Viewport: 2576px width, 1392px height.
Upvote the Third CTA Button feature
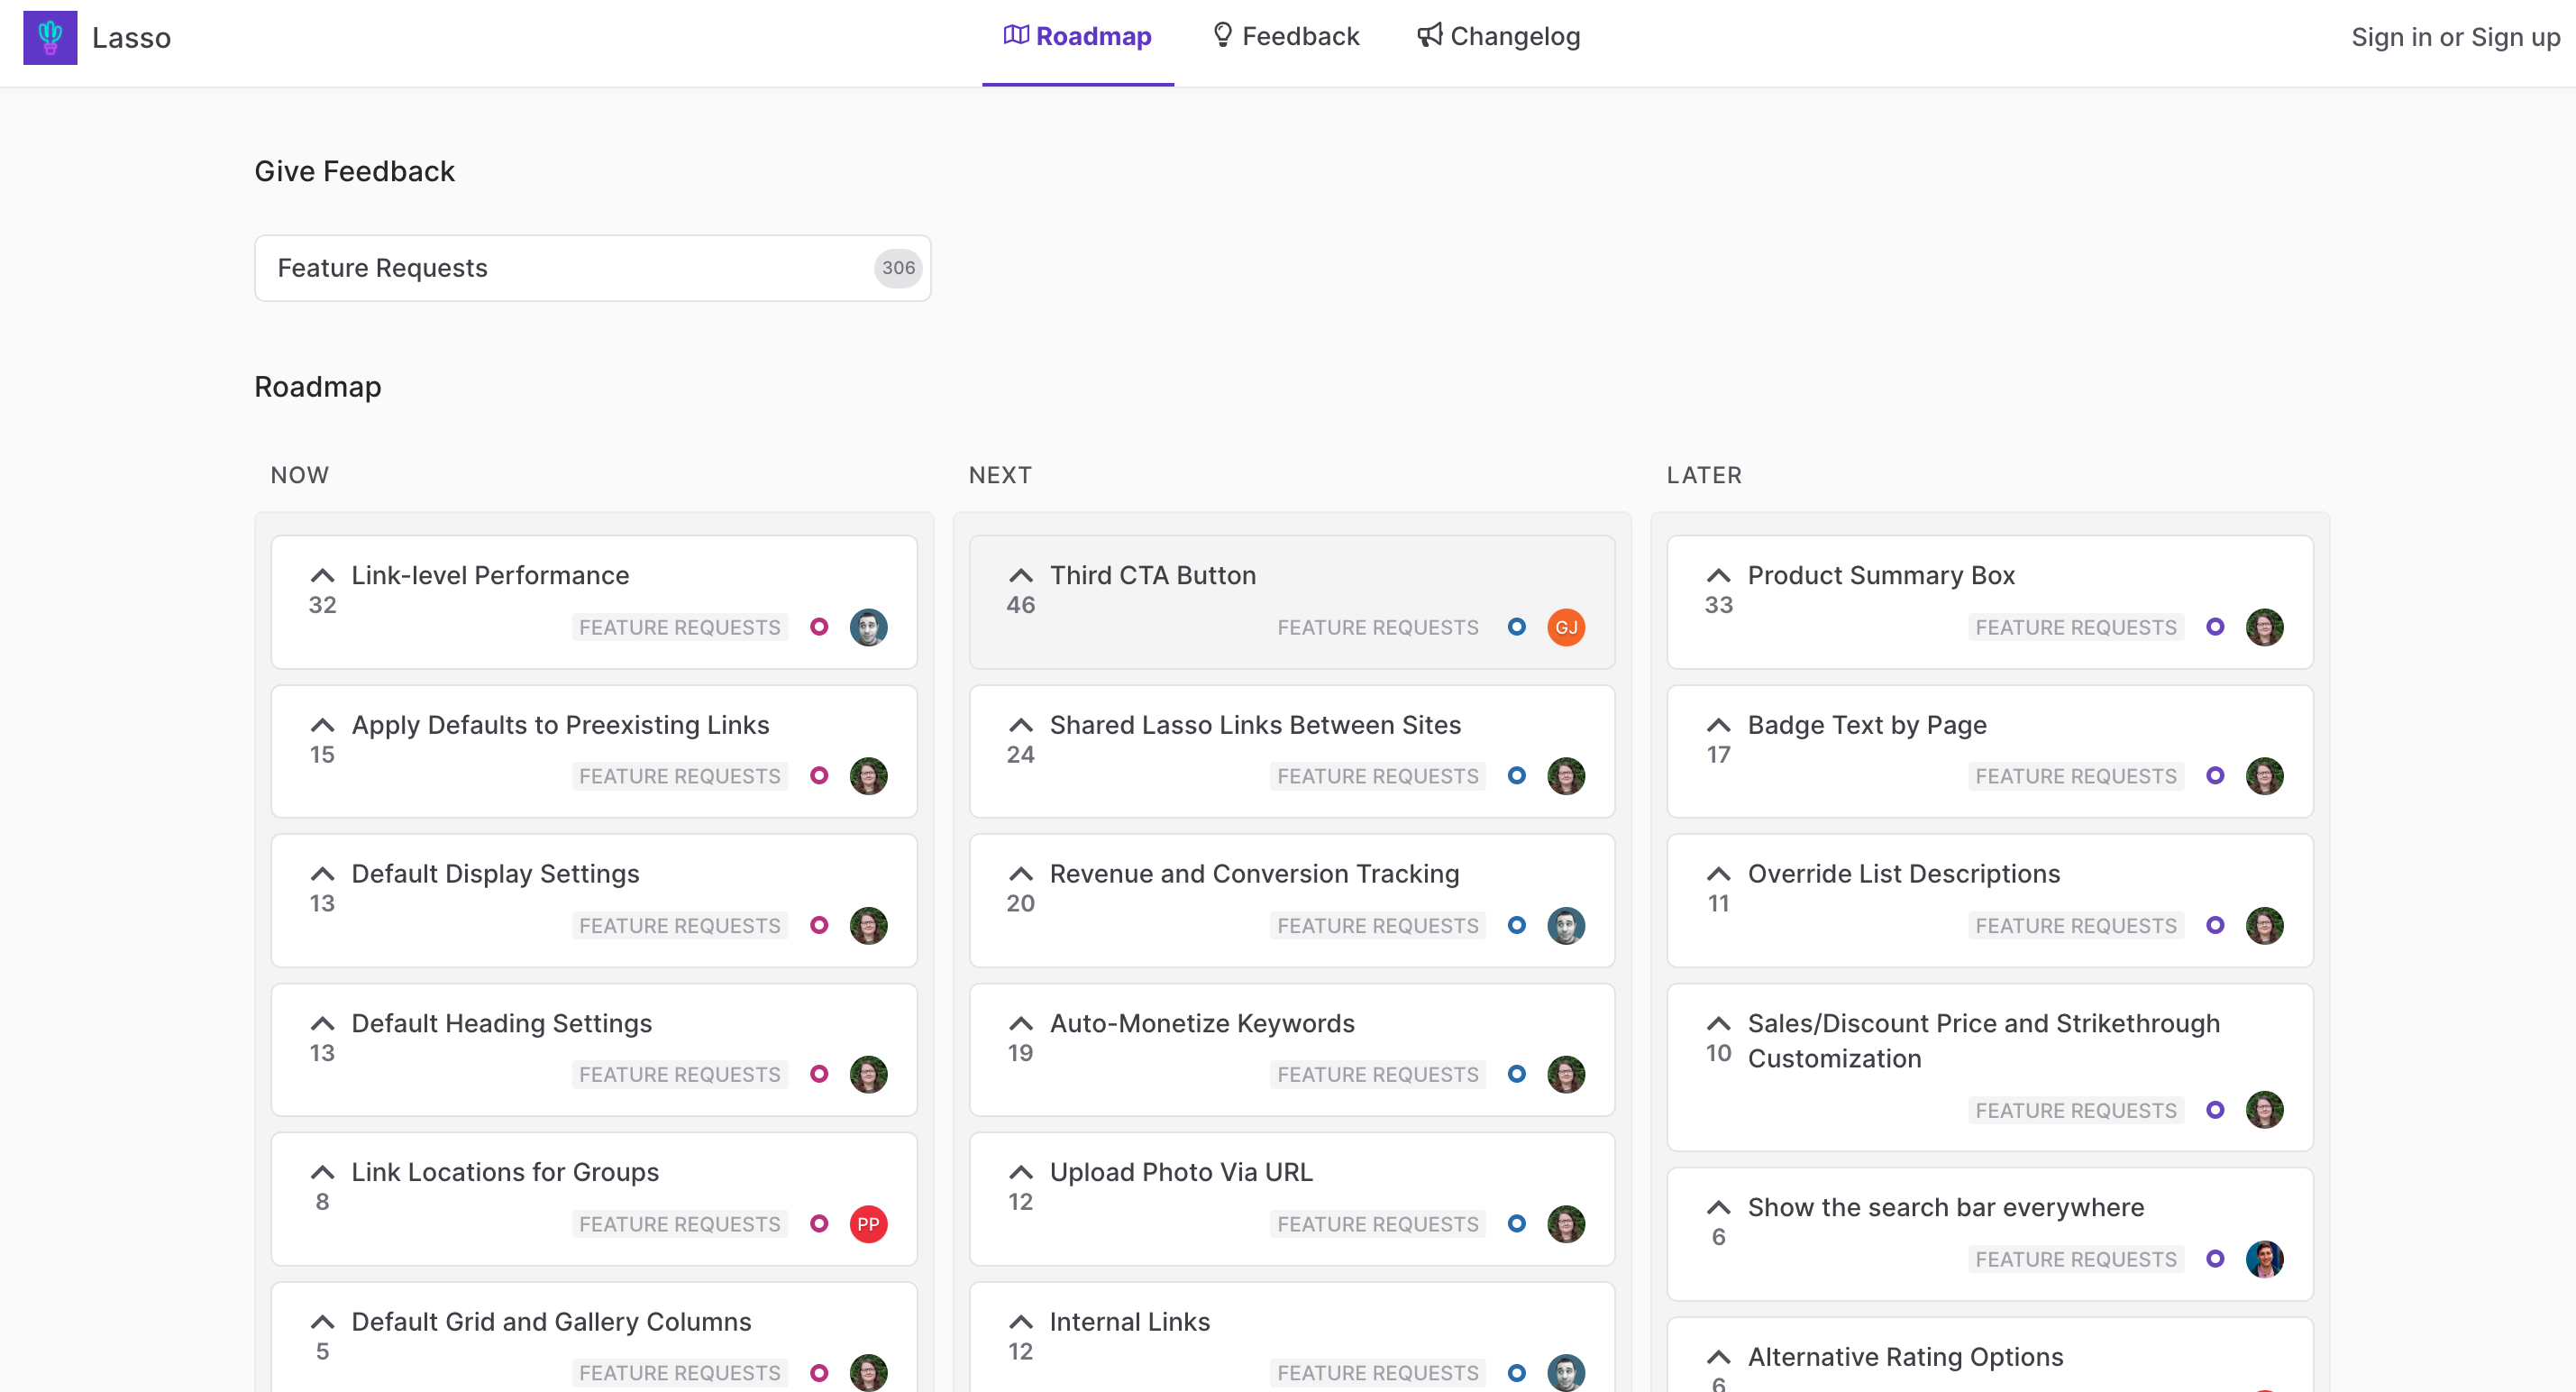point(1020,576)
